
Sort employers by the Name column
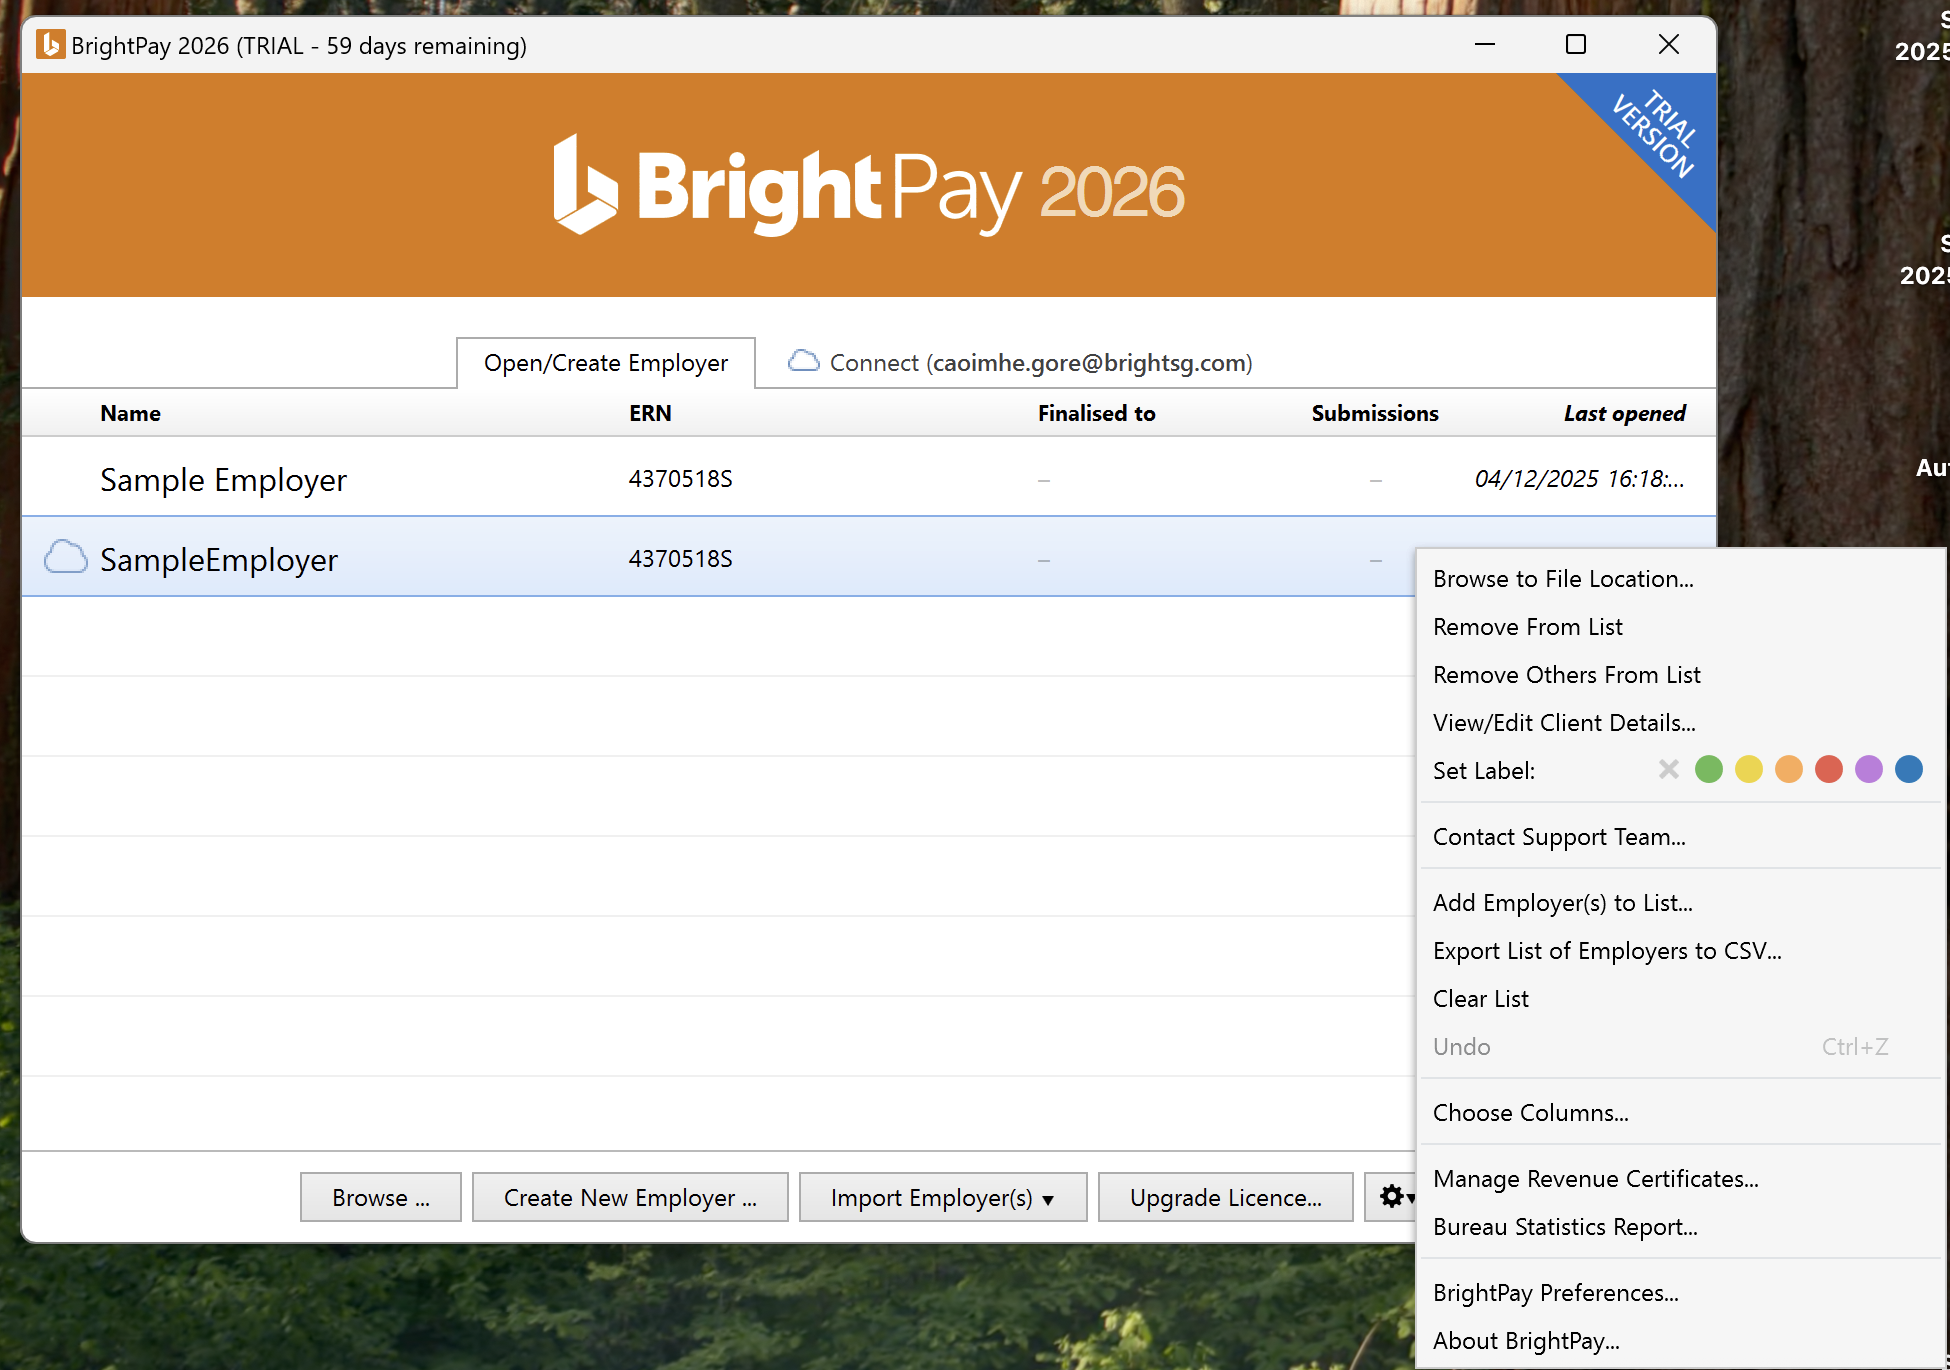click(x=130, y=413)
